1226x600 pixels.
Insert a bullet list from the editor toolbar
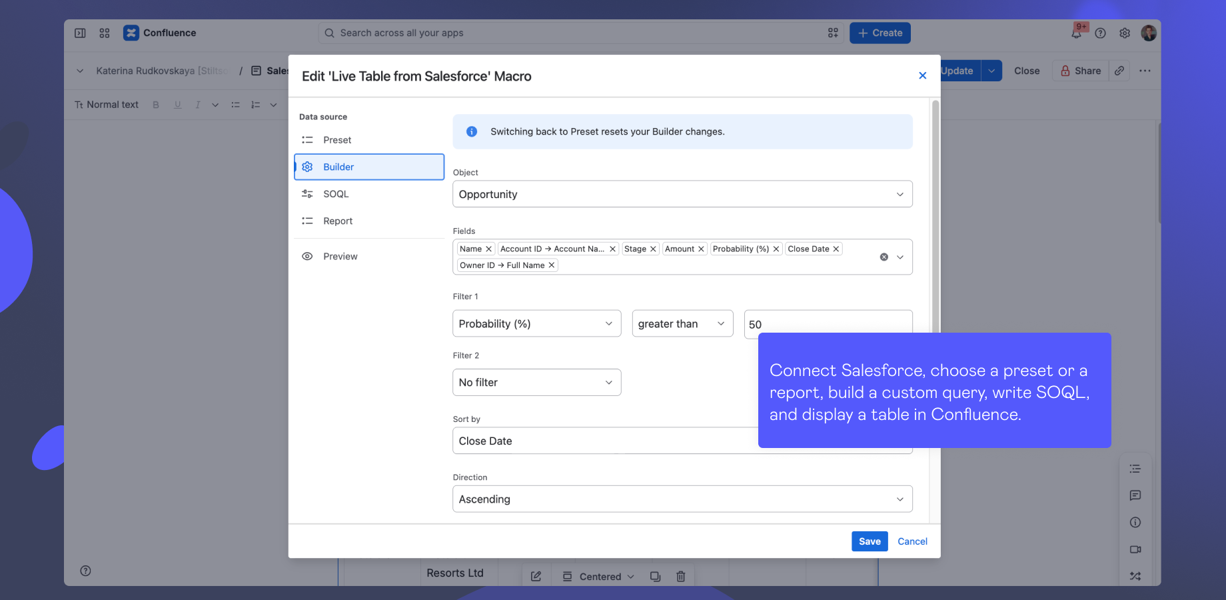(236, 105)
